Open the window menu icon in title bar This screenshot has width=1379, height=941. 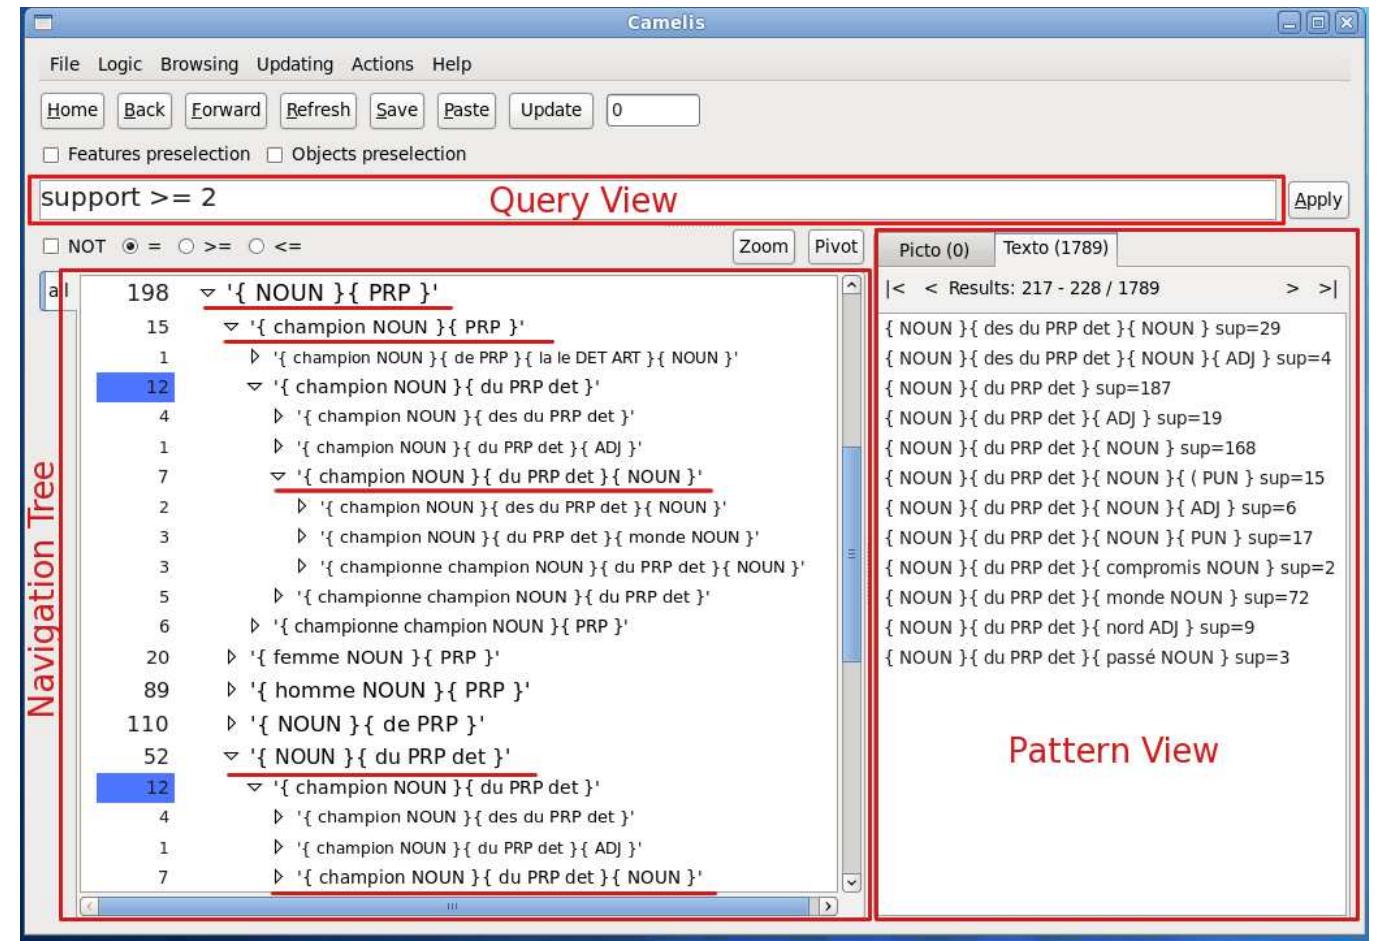click(x=43, y=22)
